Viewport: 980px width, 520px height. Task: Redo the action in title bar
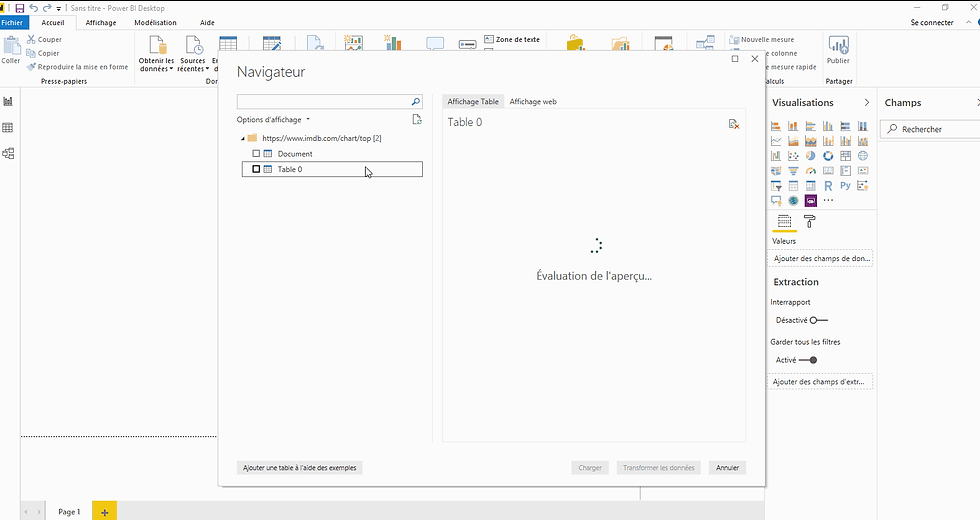[x=47, y=8]
